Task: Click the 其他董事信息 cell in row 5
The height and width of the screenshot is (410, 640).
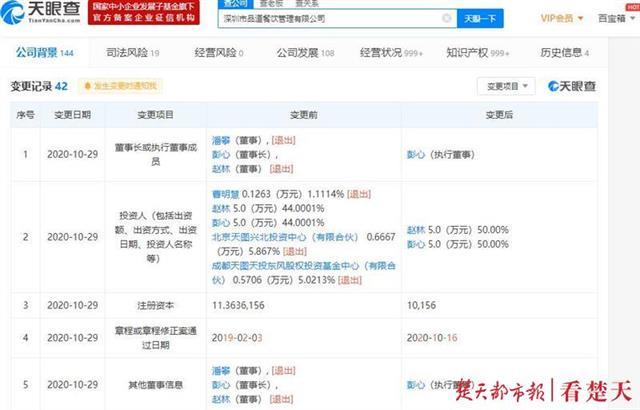Action: [x=156, y=385]
